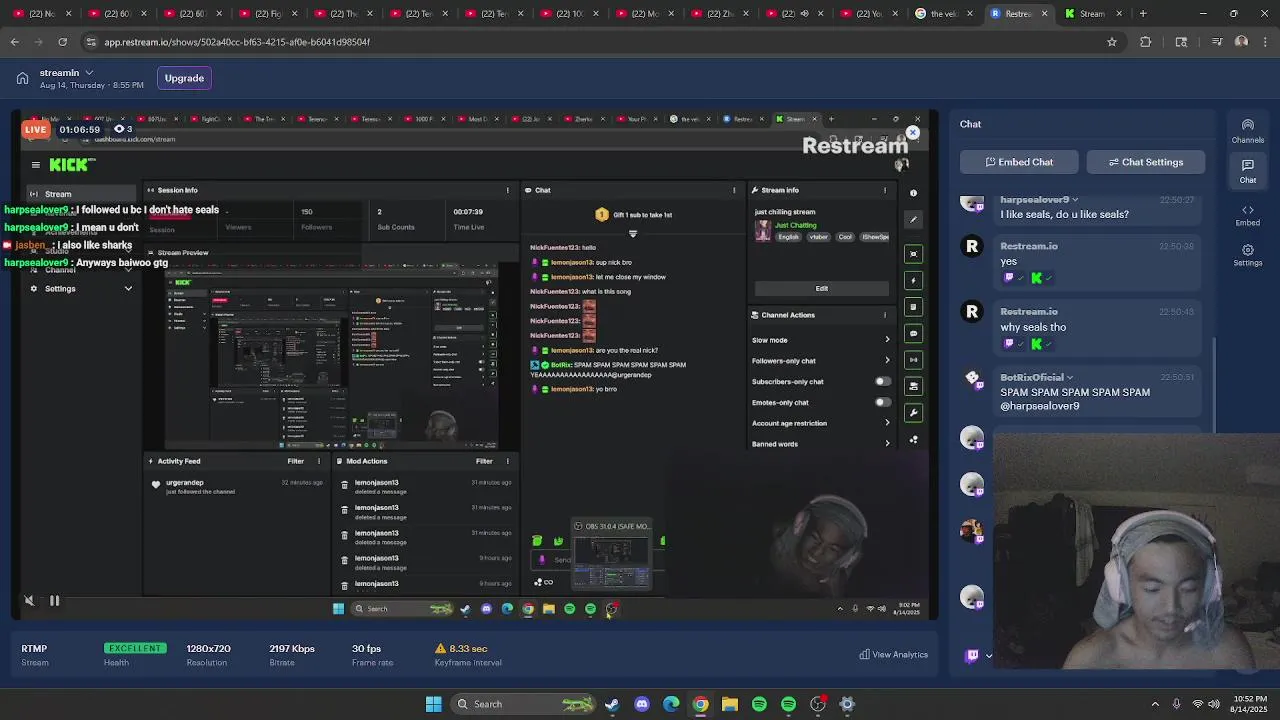
Task: Click the Kick wrench tool icon in preview
Action: click(913, 412)
